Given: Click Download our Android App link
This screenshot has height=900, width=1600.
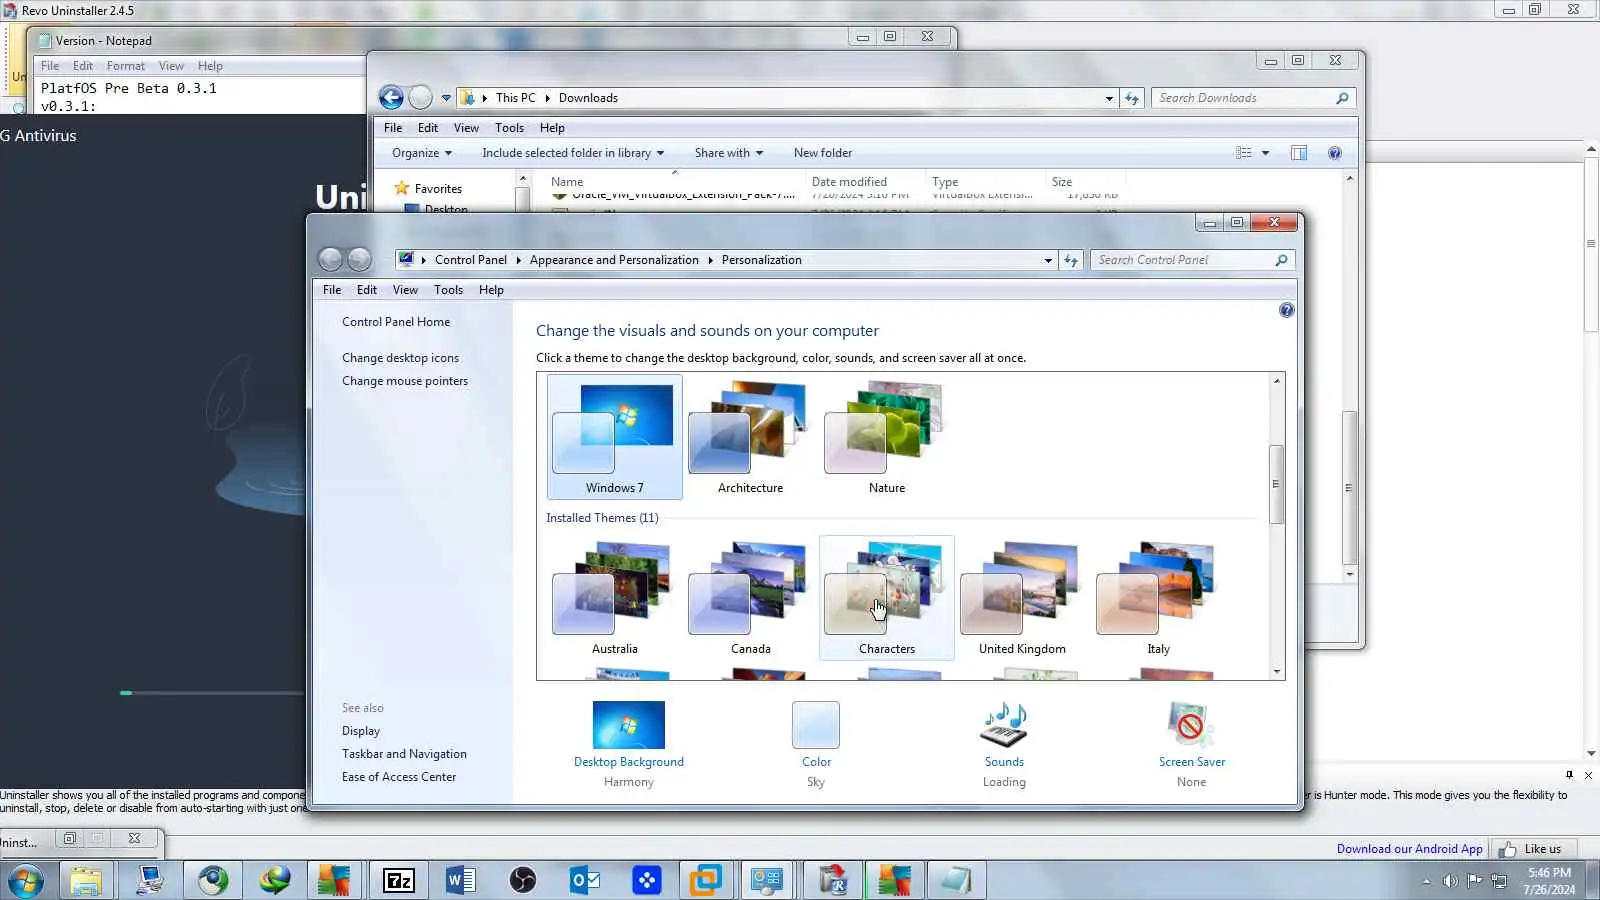Looking at the screenshot, I should [1410, 849].
